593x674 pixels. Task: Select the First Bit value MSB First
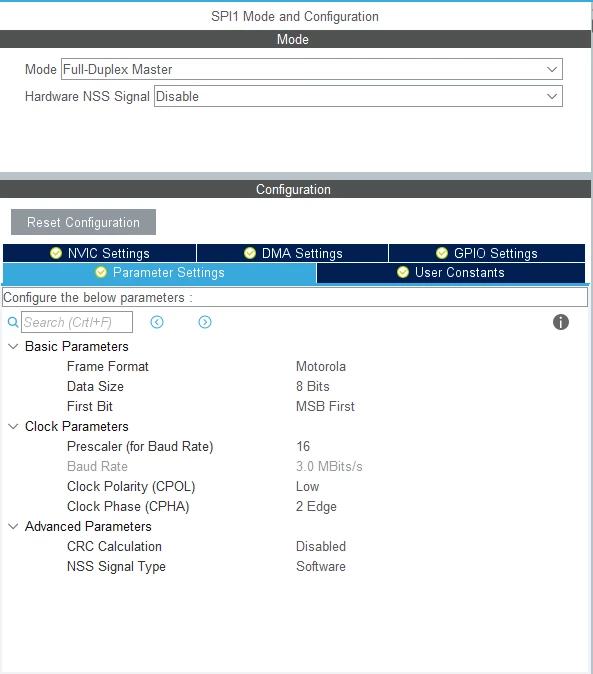coord(325,407)
